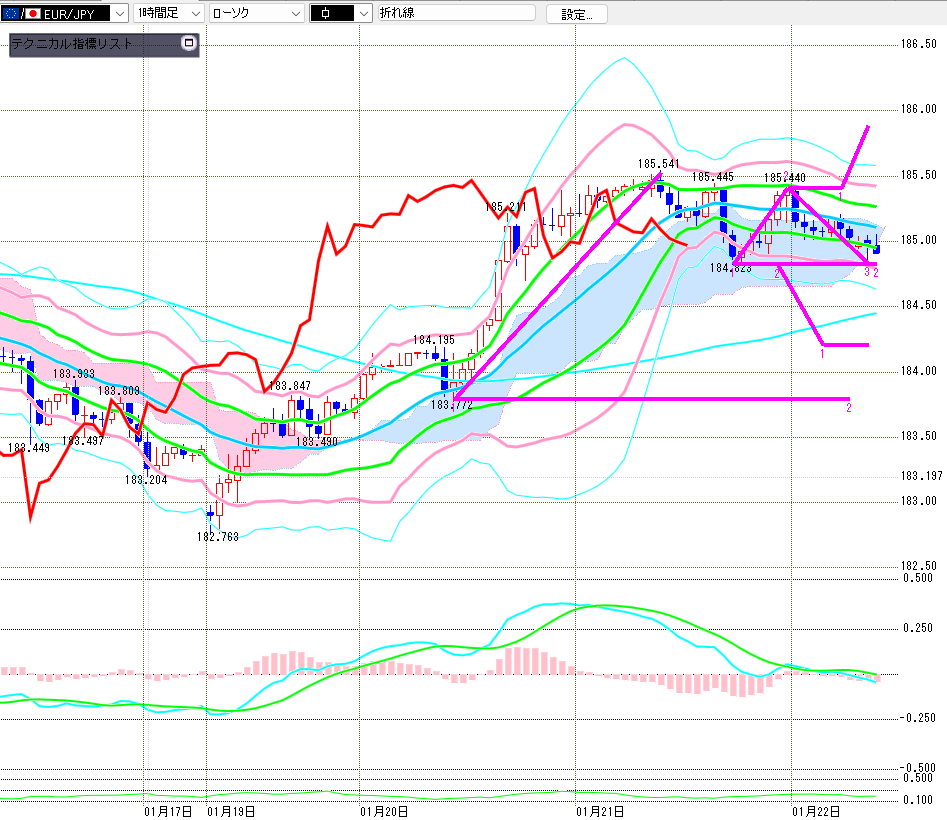The height and width of the screenshot is (820, 947).
Task: Click the 183.204 low price label
Action: (145, 479)
